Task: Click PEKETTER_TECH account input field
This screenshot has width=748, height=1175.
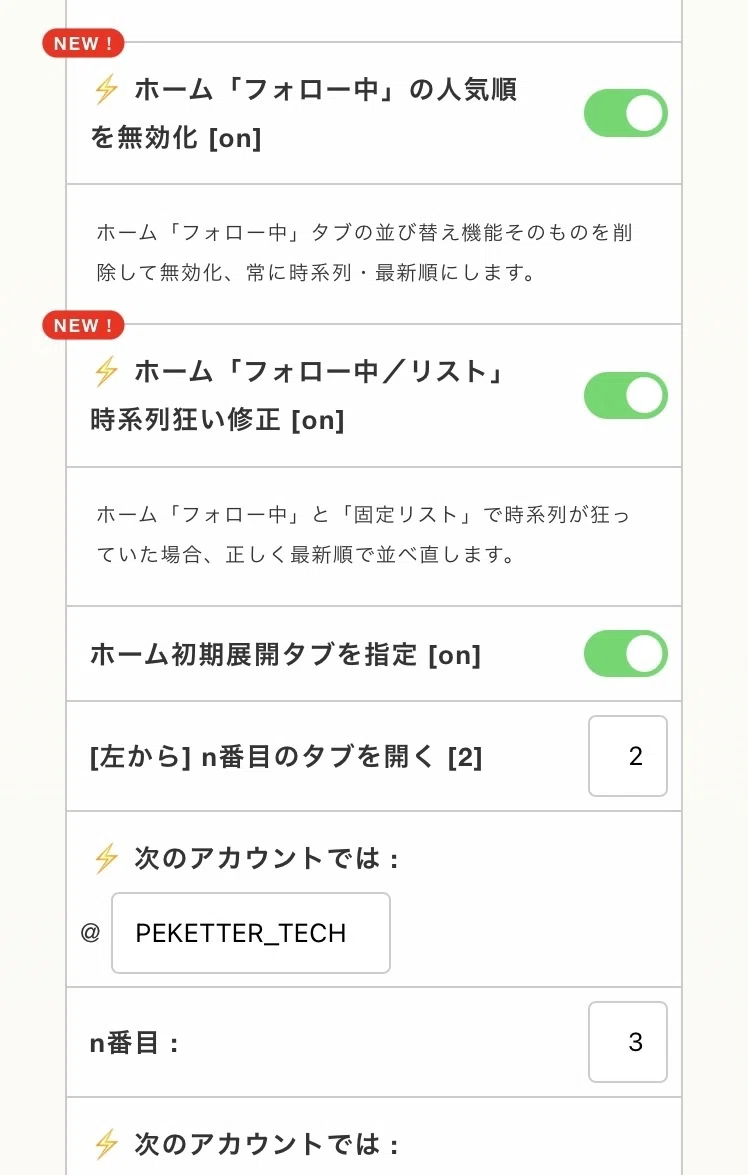Action: pyautogui.click(x=251, y=933)
